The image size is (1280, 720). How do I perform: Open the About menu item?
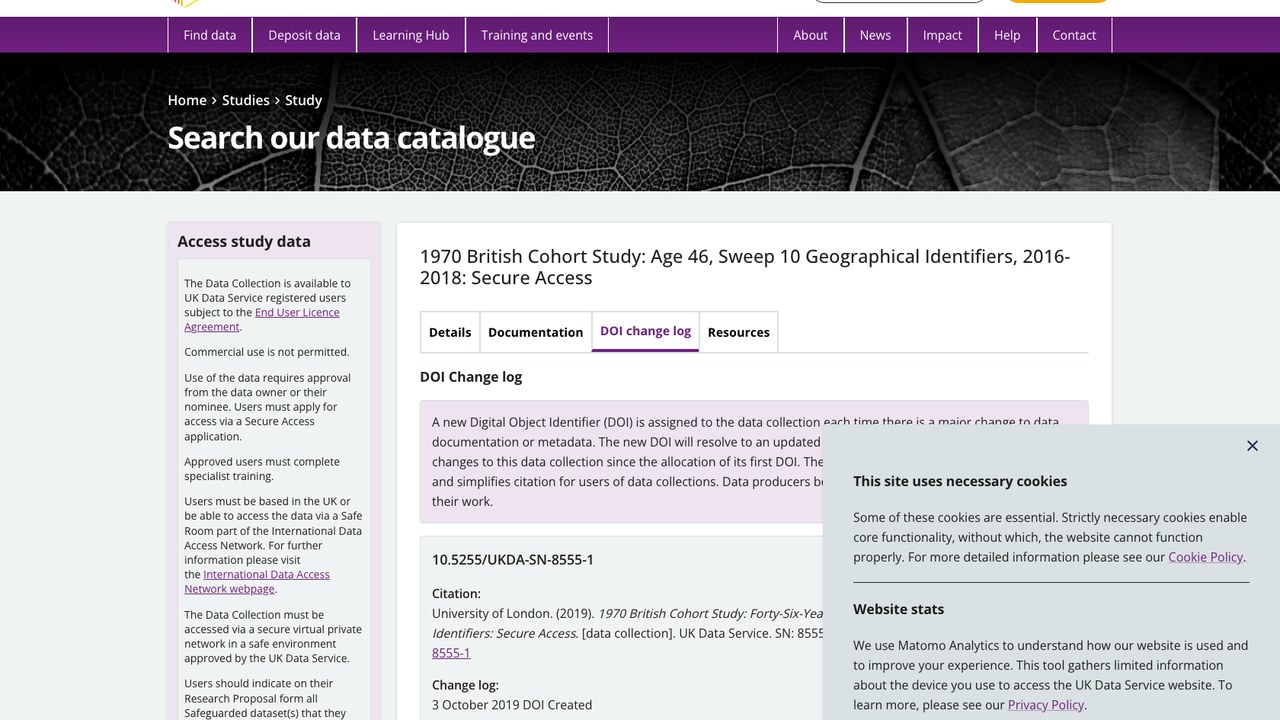click(x=810, y=35)
